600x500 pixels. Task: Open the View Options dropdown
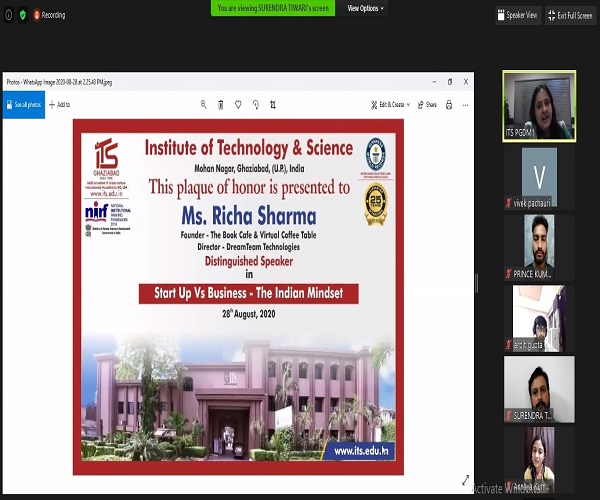365,8
